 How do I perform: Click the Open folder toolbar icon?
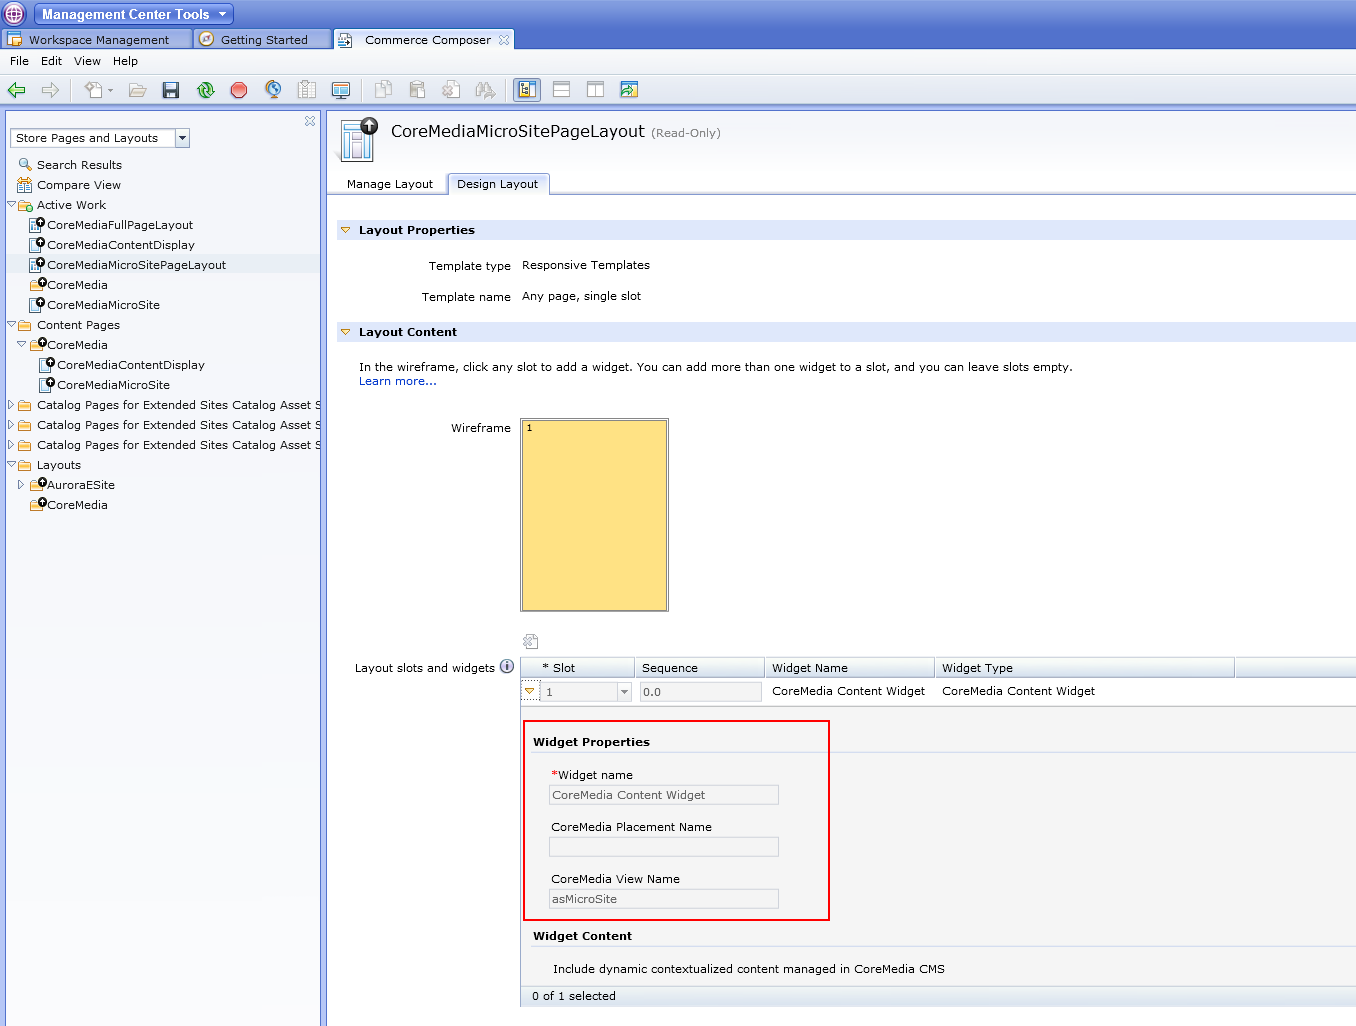(x=137, y=90)
